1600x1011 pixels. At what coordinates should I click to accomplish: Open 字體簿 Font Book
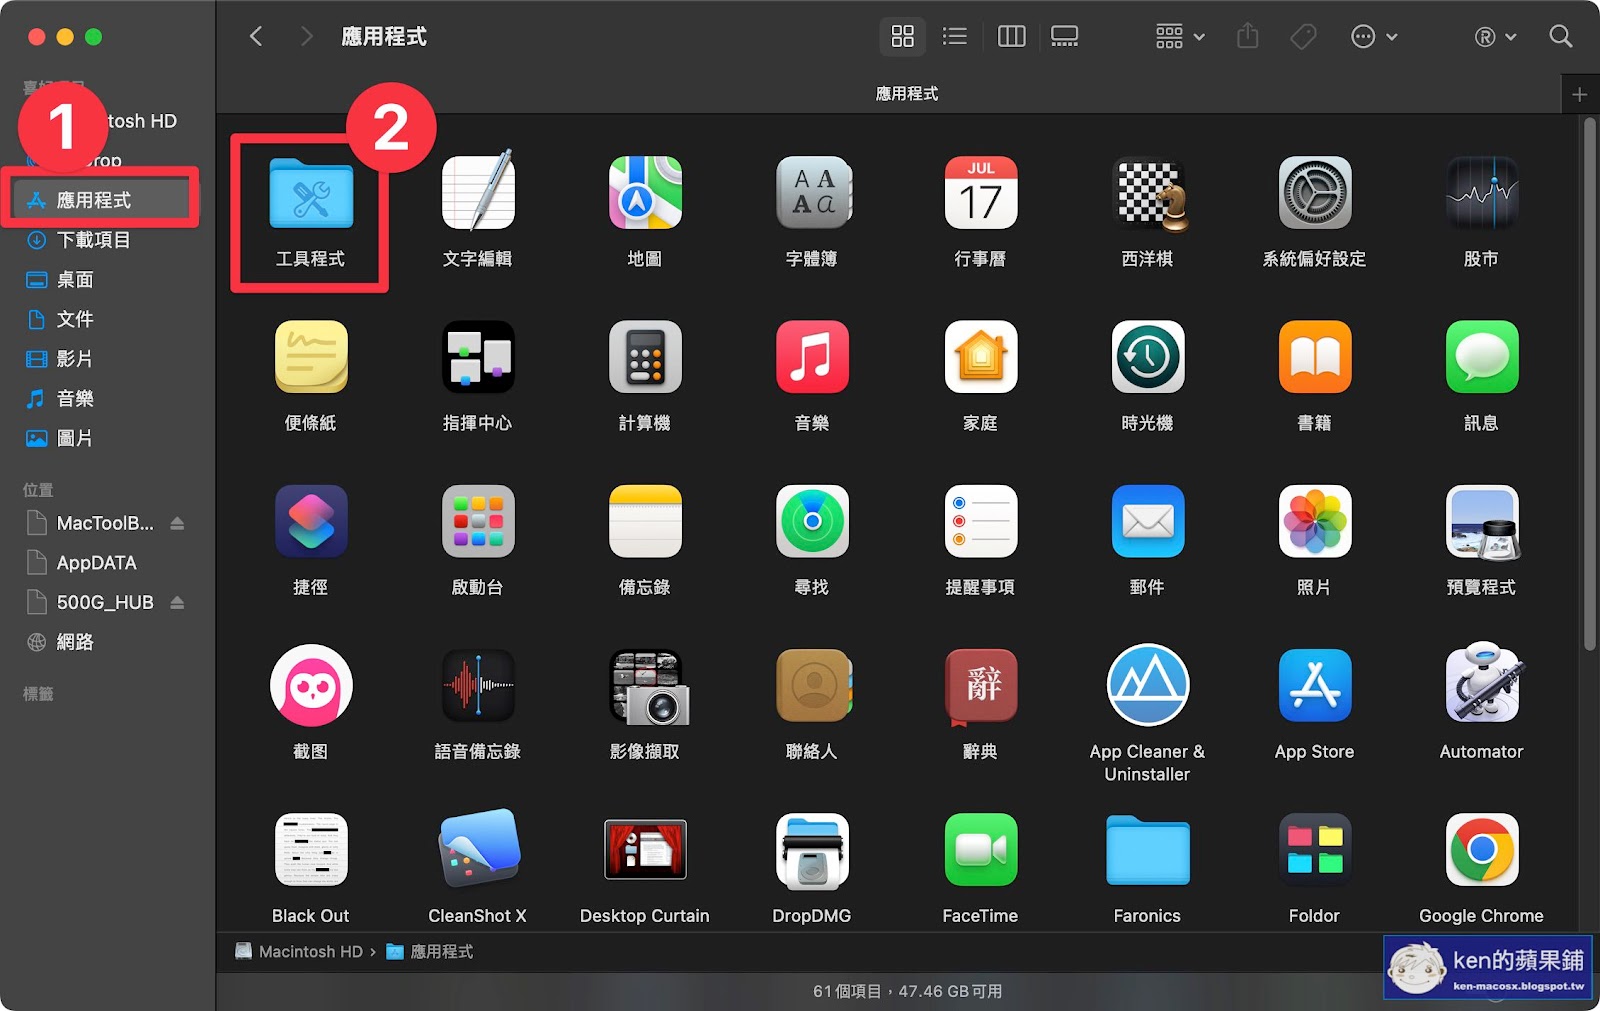coord(812,192)
